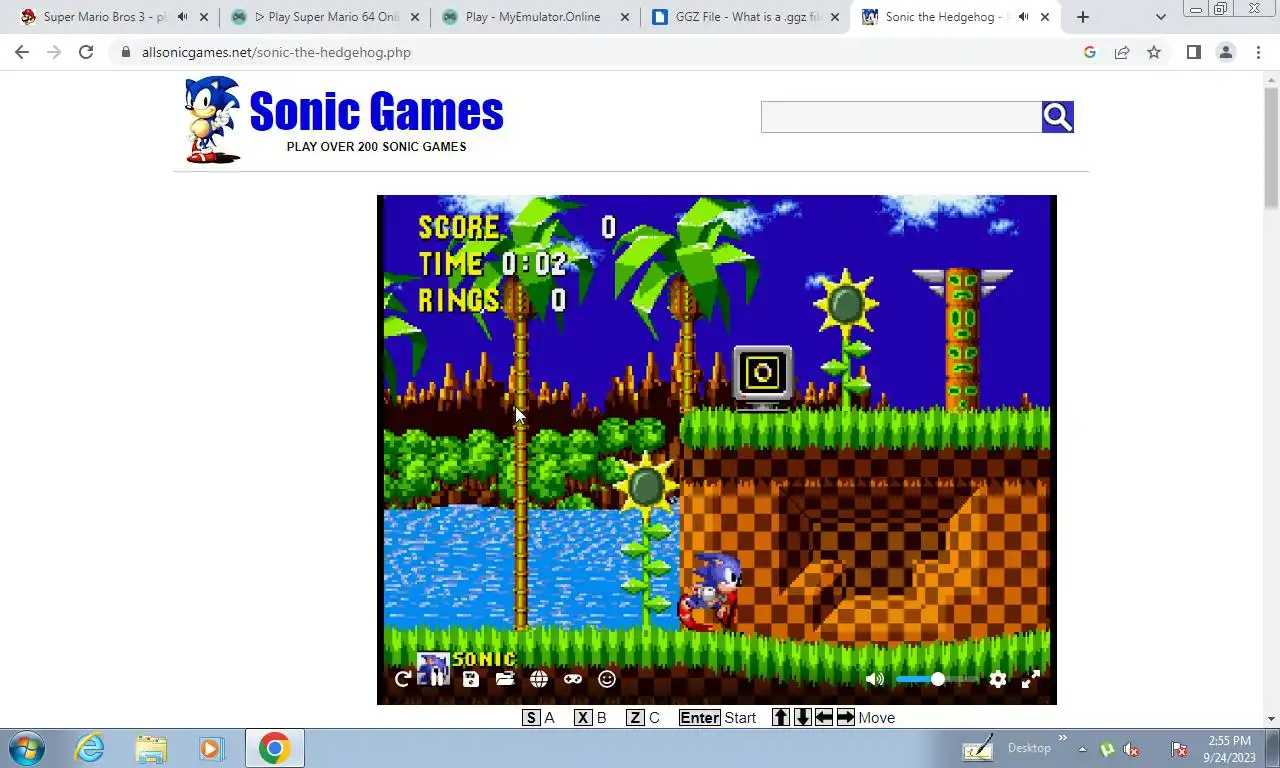Open Chrome three-dot menu

pos(1258,52)
